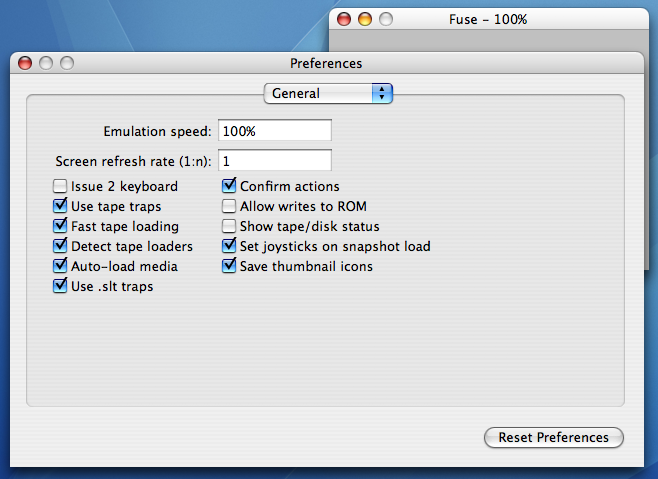The width and height of the screenshot is (658, 479).
Task: Close the Fuse emulator window
Action: pos(344,19)
